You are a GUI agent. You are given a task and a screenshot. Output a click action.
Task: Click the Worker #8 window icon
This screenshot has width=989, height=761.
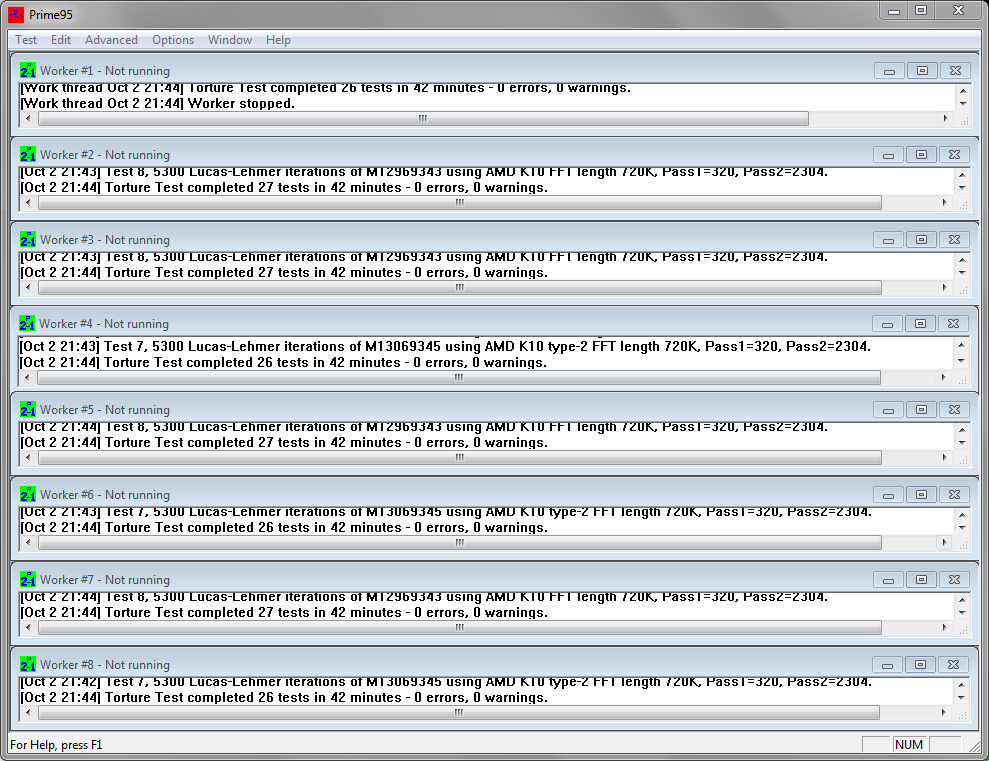(28, 664)
